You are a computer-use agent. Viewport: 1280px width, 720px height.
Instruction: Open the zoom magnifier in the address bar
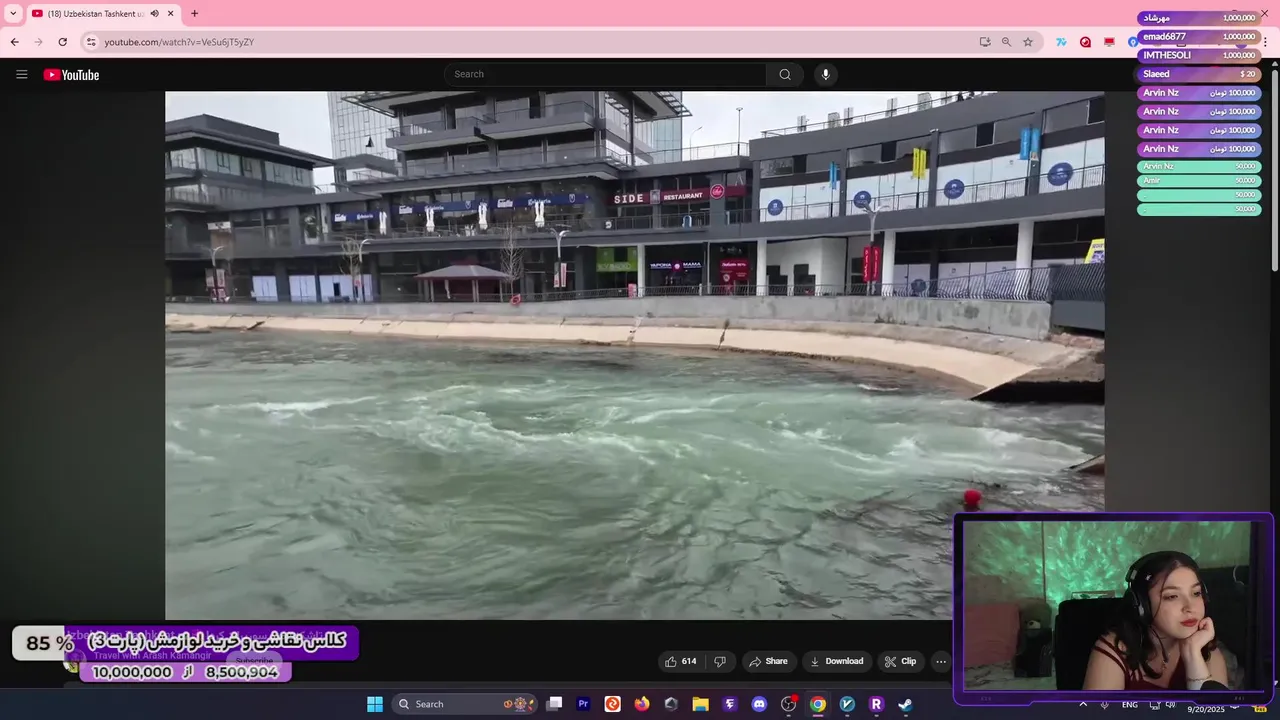point(1006,42)
